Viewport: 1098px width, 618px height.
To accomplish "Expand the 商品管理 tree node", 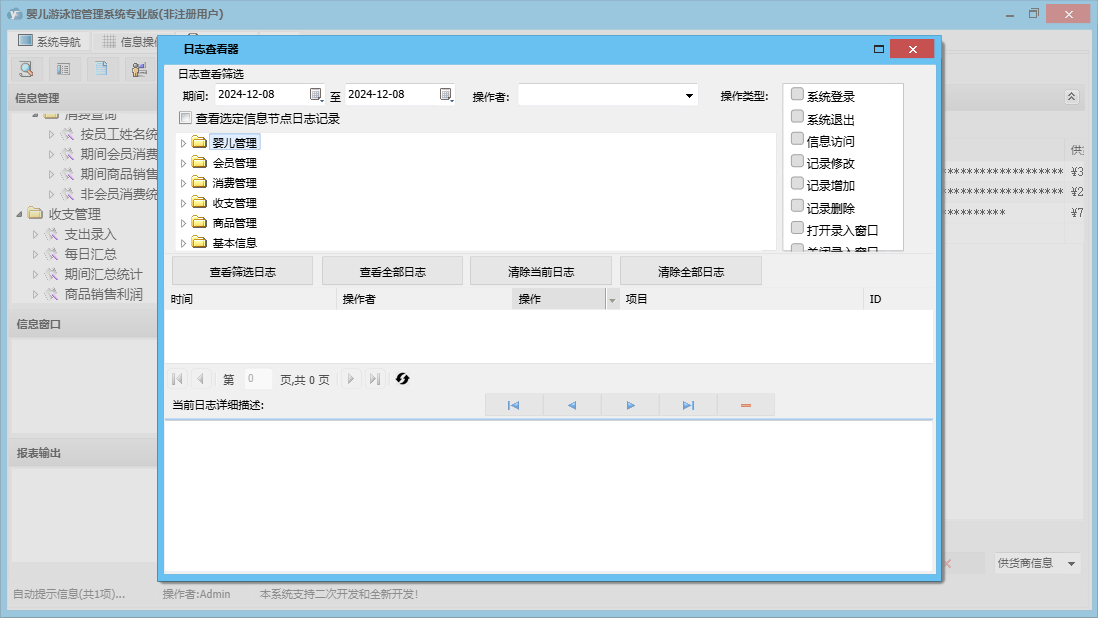I will [x=183, y=223].
